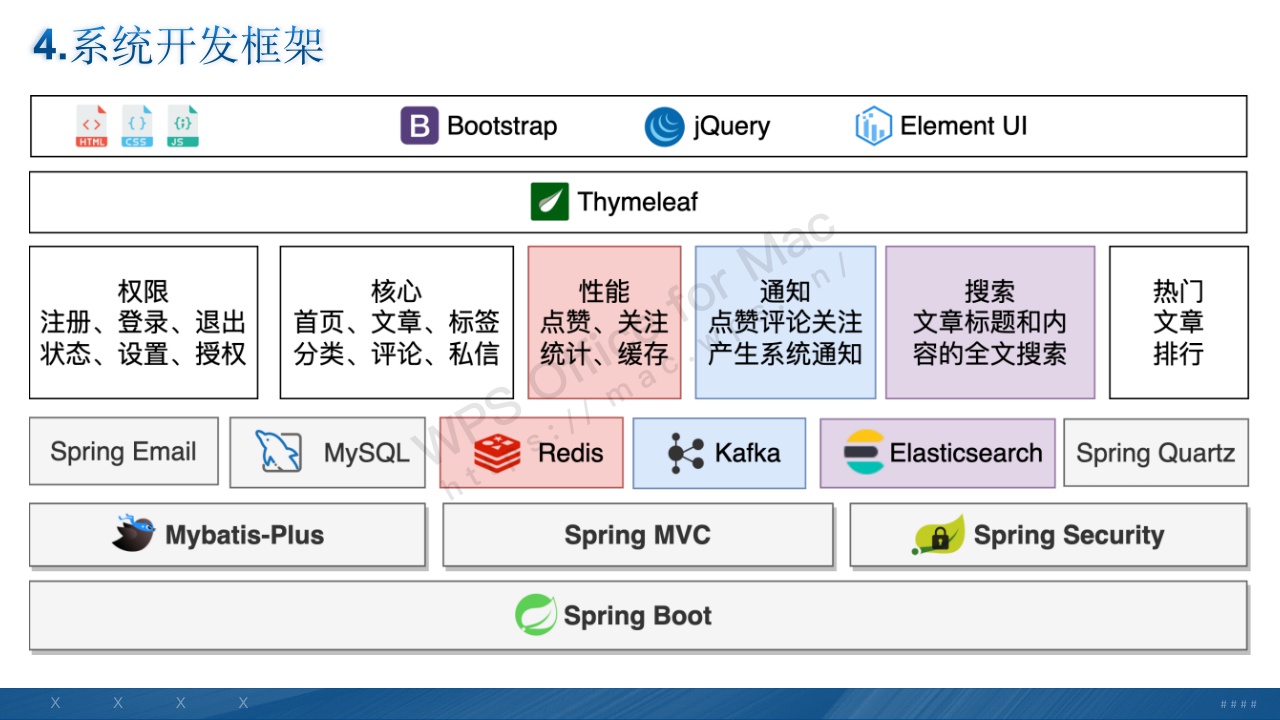Click the text 文章标题和内
Image resolution: width=1280 pixels, height=720 pixels.
tap(990, 323)
